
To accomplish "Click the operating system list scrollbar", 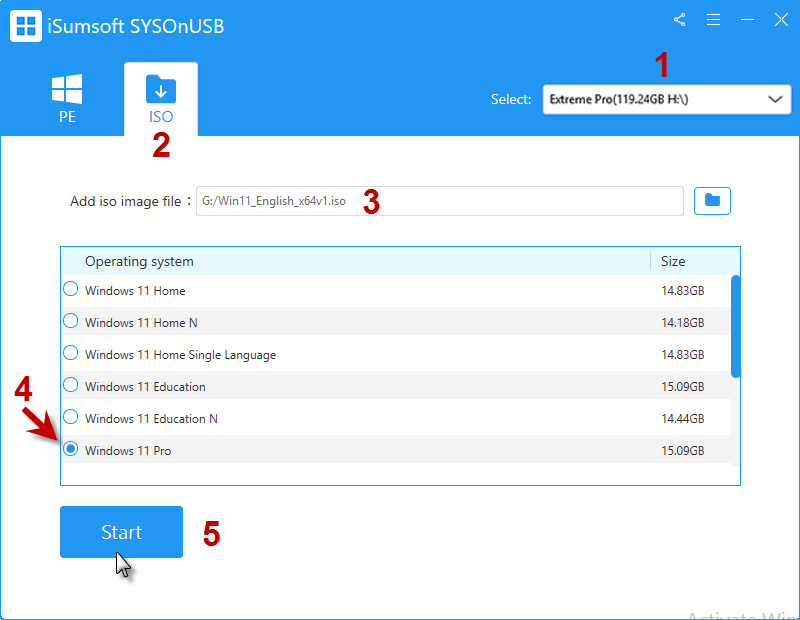I will 735,327.
